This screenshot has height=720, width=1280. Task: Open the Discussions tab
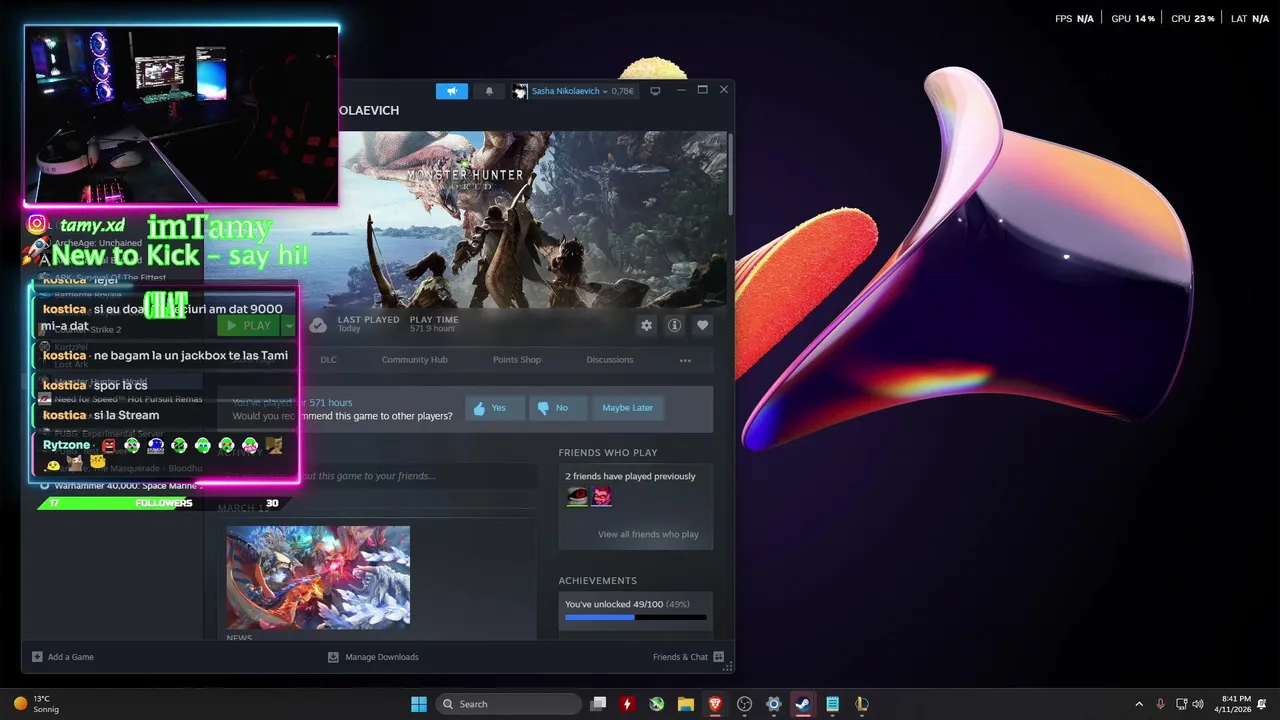click(610, 359)
